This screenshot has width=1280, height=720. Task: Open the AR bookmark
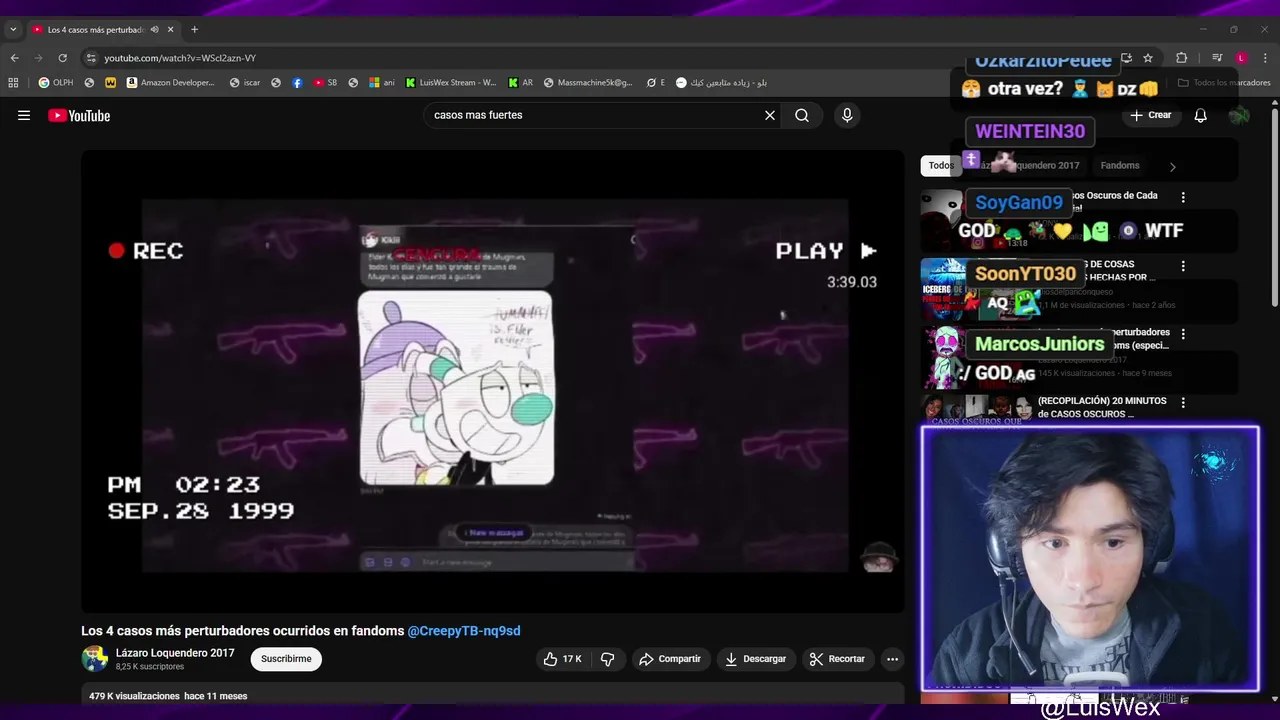click(521, 83)
